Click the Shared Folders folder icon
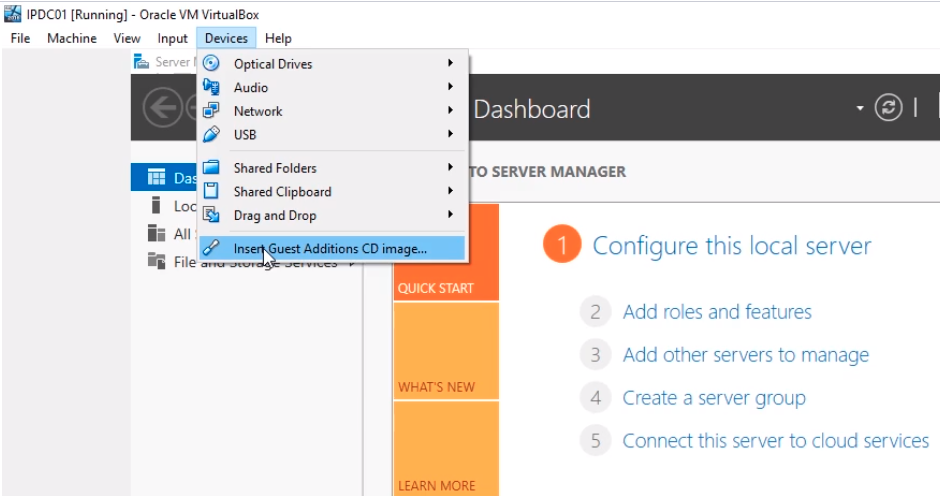940x496 pixels. click(x=211, y=167)
